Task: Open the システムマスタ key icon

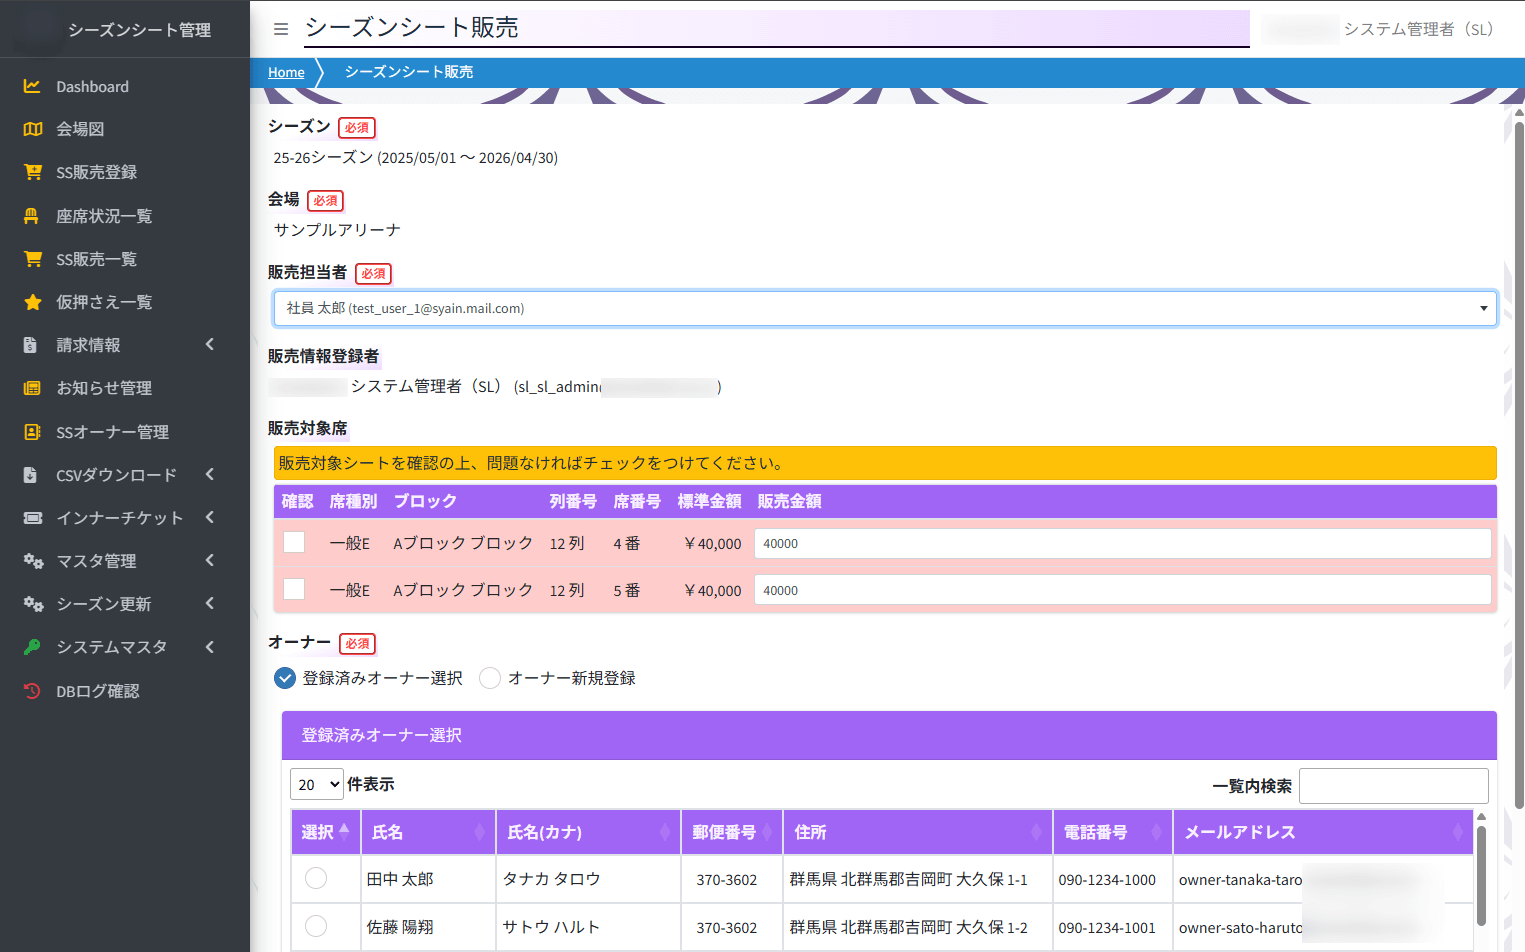Action: pyautogui.click(x=32, y=647)
